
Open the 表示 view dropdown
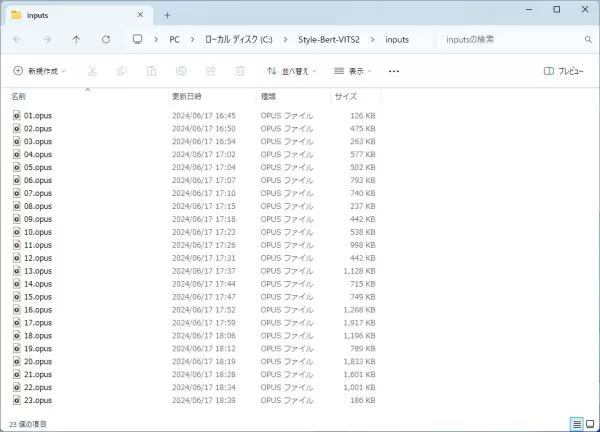(x=353, y=71)
